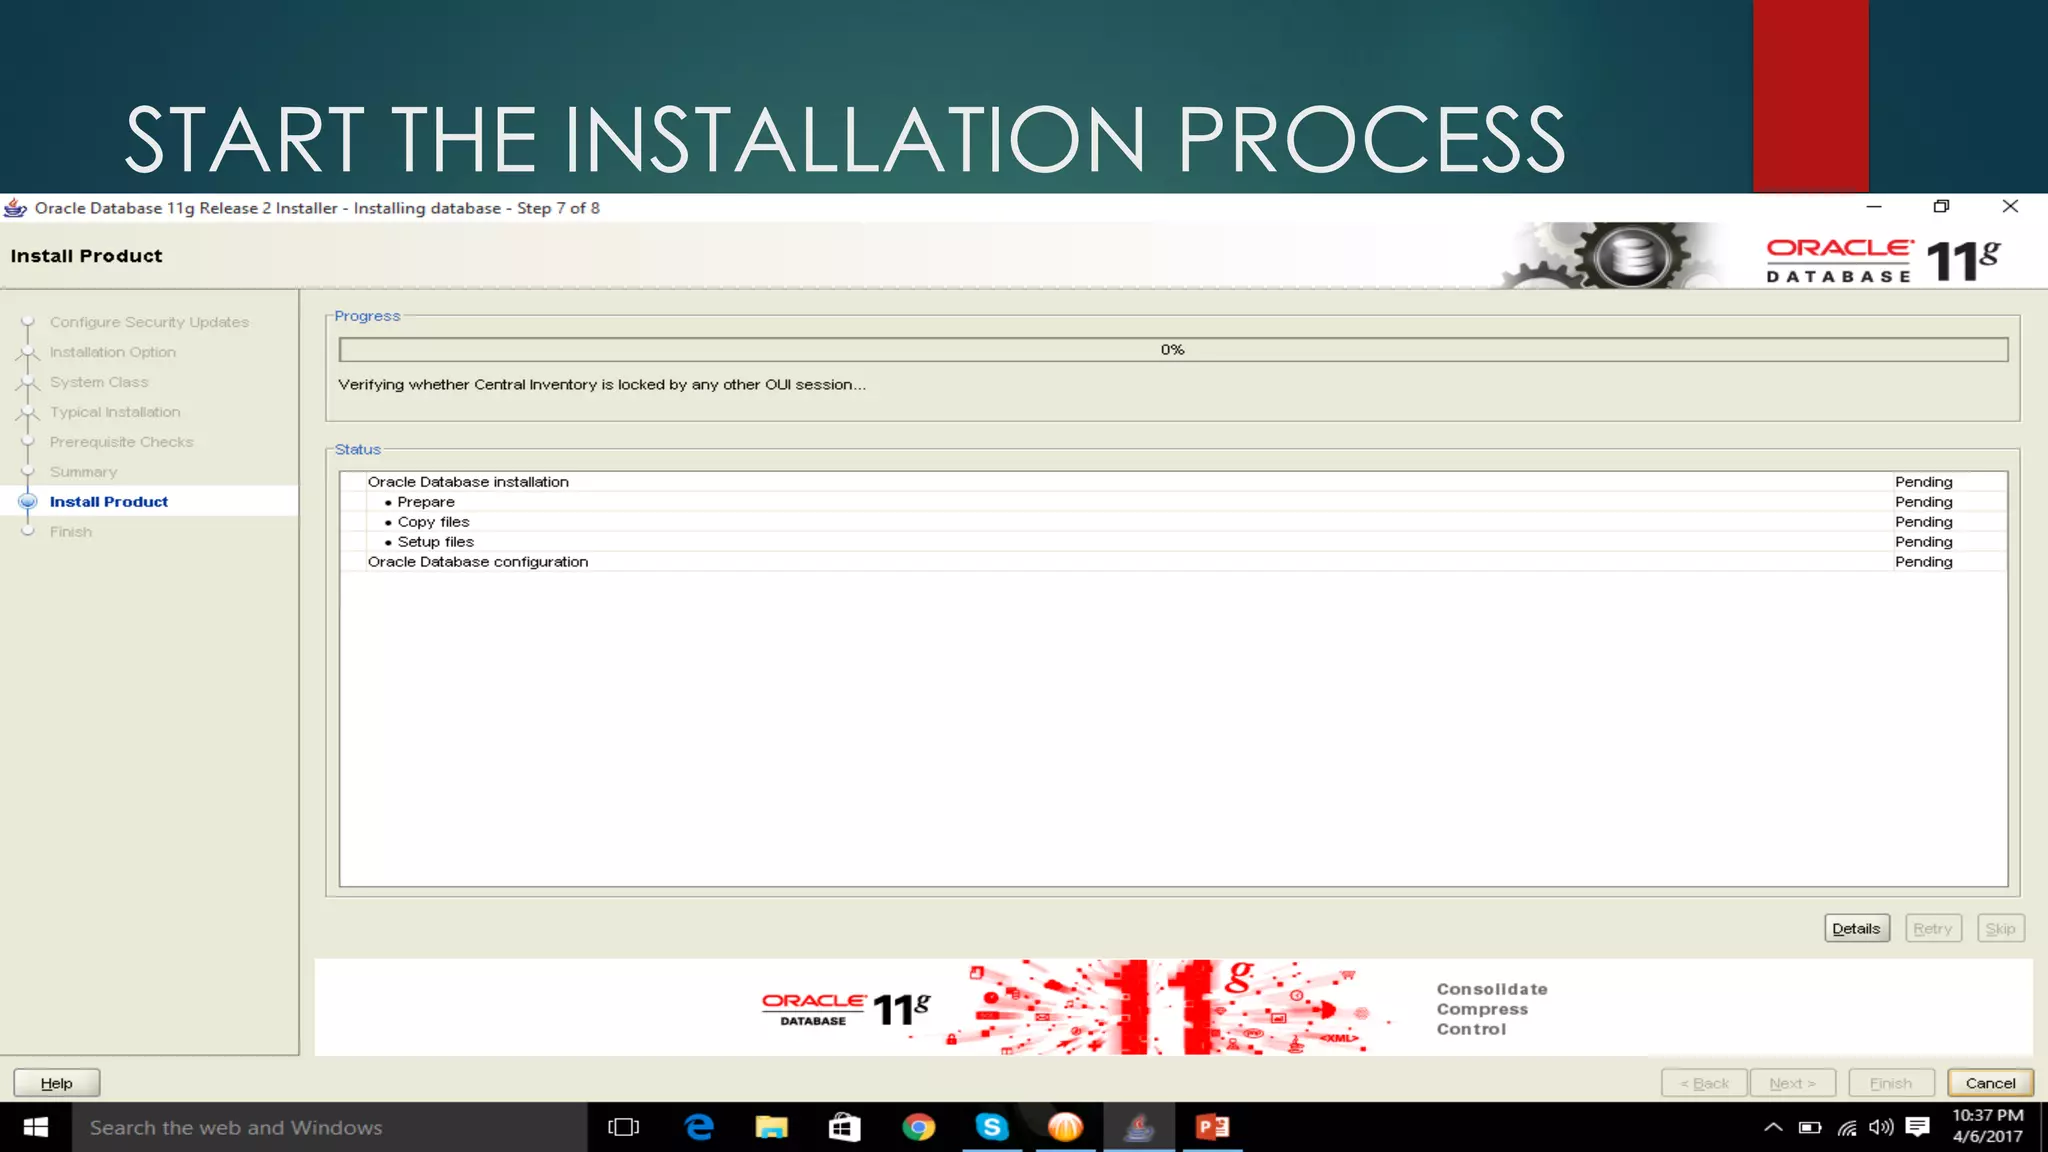Switch to PowerPoint on taskbar
Viewport: 2048px width, 1152px height.
point(1213,1128)
